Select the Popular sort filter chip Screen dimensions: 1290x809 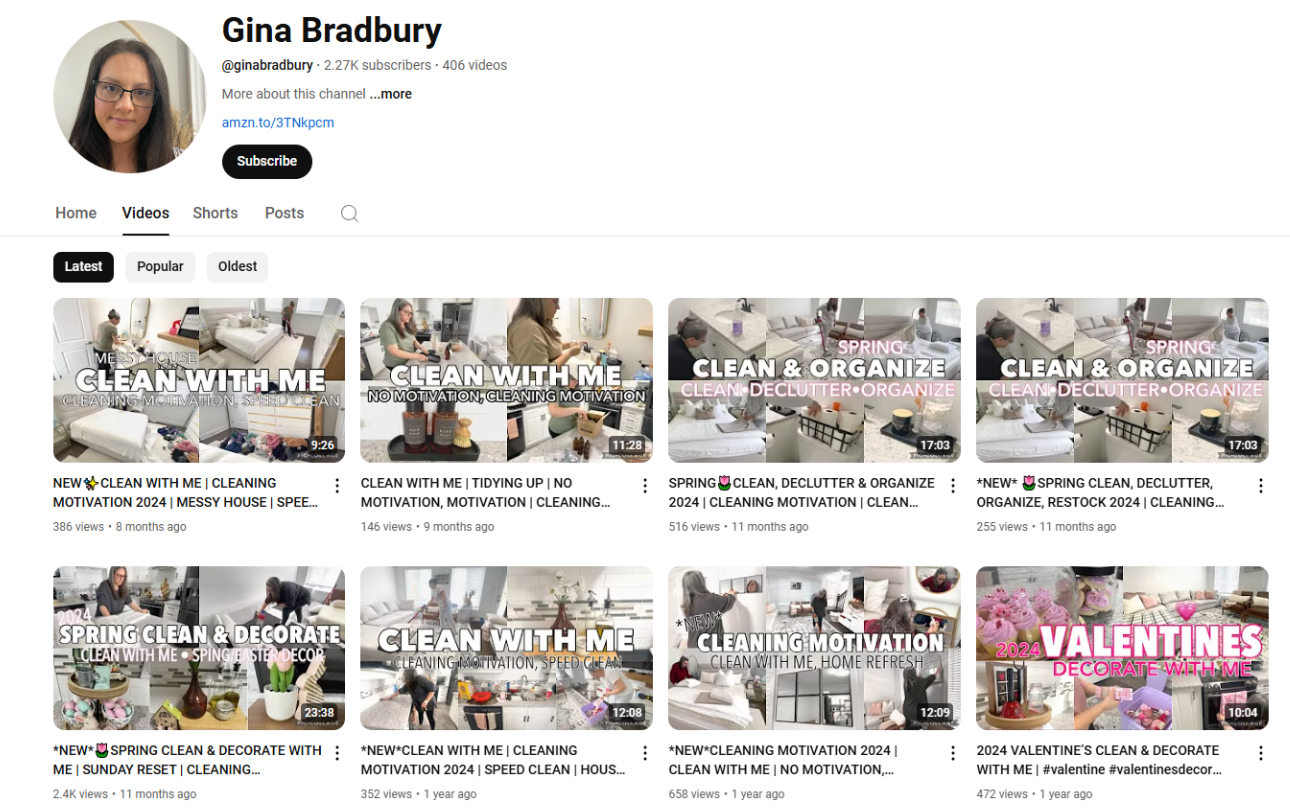(x=160, y=267)
